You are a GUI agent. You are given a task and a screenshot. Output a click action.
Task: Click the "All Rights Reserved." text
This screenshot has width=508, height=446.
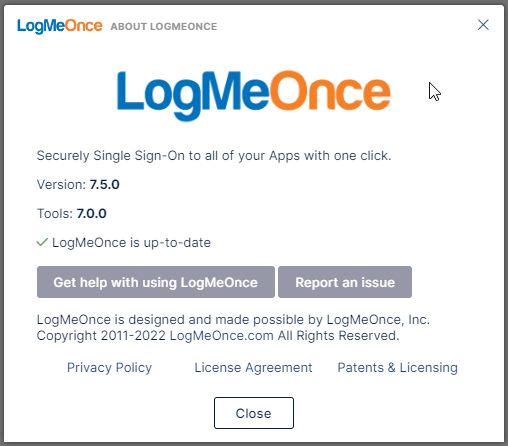[x=338, y=336]
